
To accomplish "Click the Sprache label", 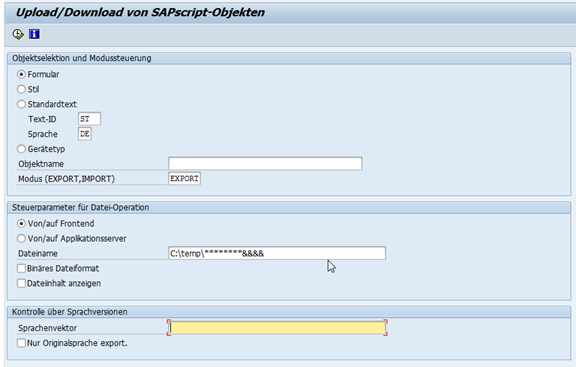I will (x=43, y=134).
